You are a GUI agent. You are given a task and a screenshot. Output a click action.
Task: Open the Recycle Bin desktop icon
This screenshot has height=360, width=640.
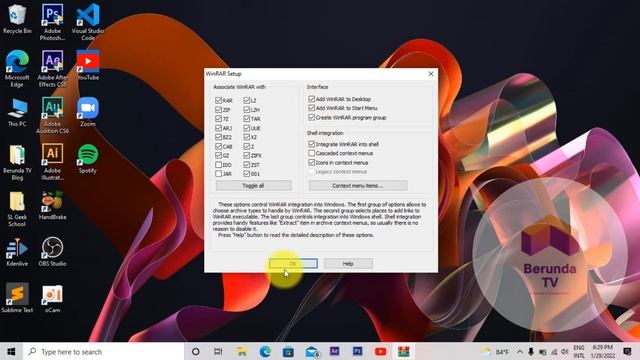17,19
